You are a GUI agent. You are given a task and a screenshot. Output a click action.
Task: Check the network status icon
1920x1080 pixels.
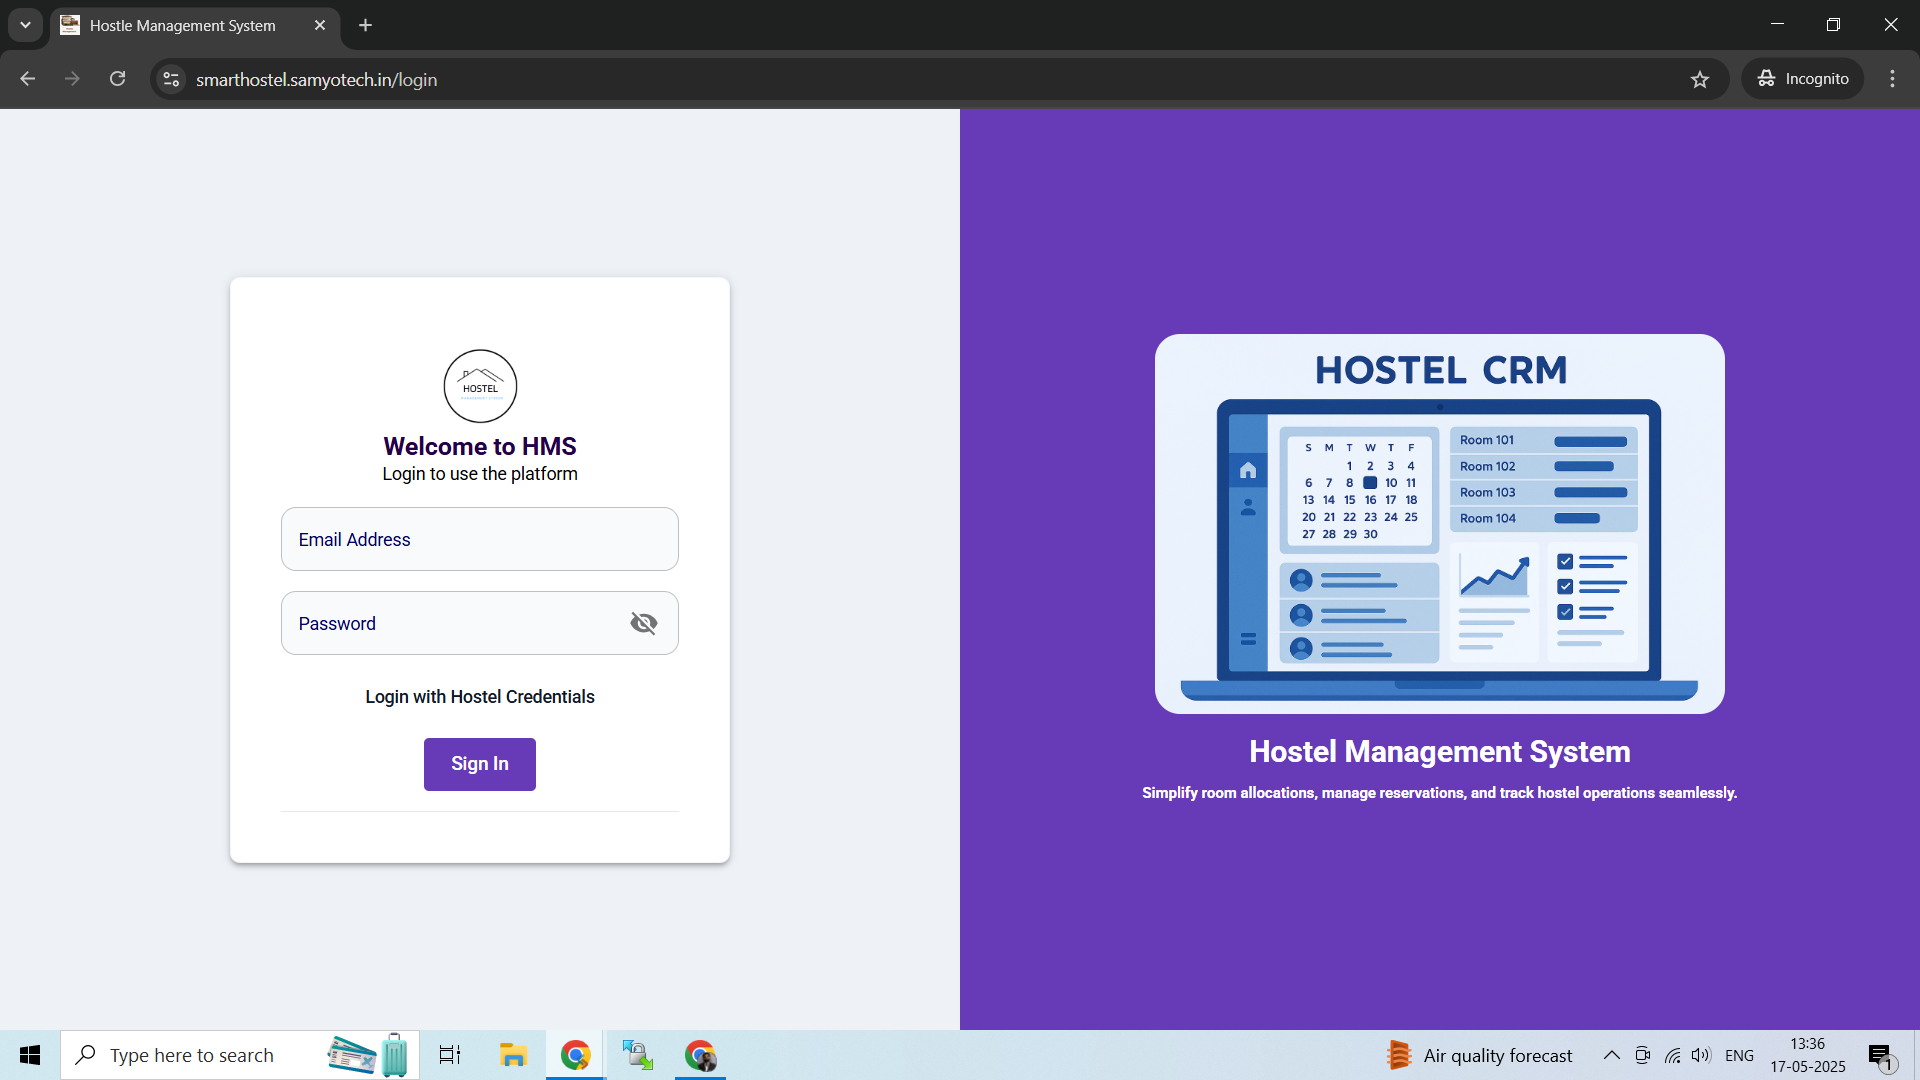[x=1673, y=1055]
